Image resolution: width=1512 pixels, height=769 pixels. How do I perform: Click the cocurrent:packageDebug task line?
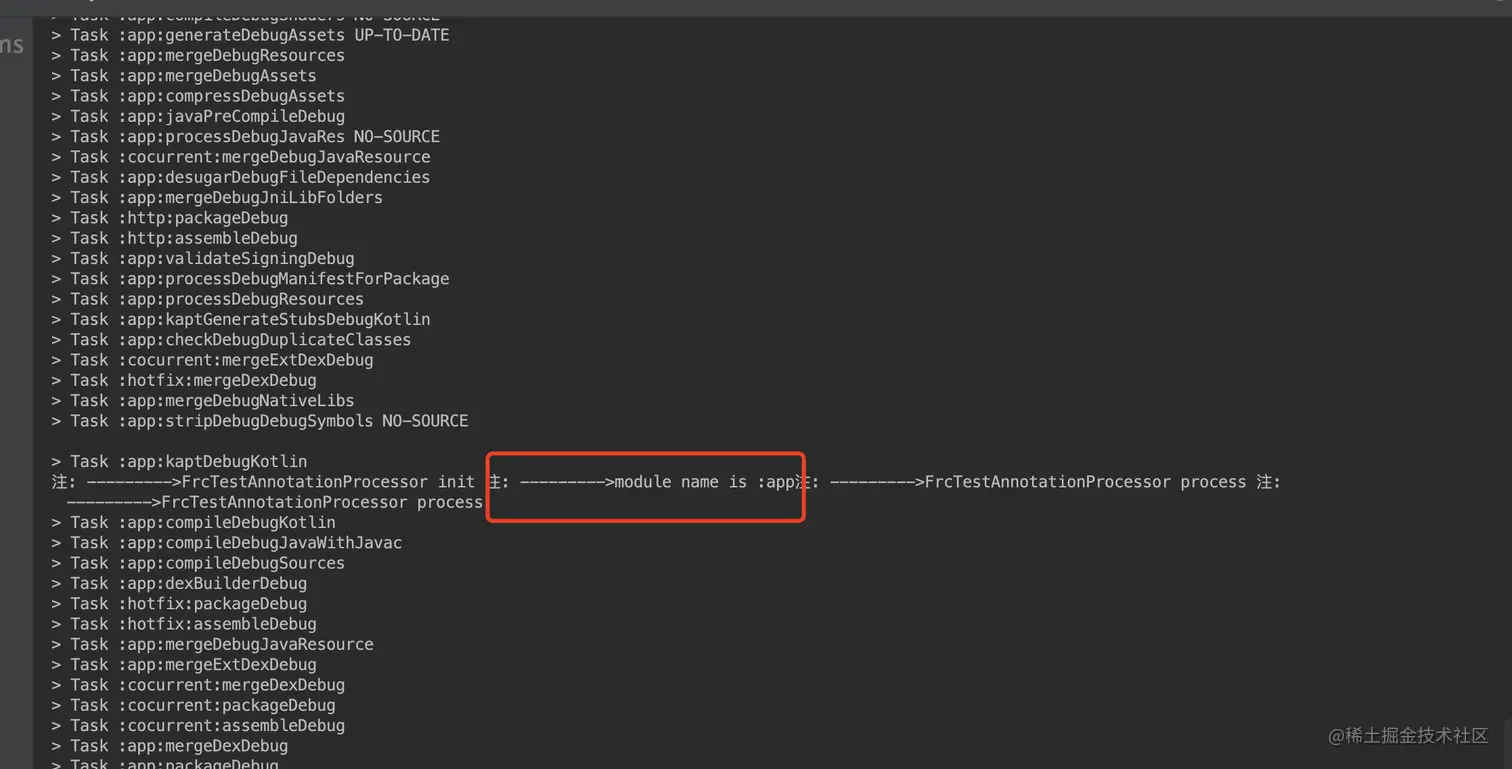pyautogui.click(x=193, y=705)
